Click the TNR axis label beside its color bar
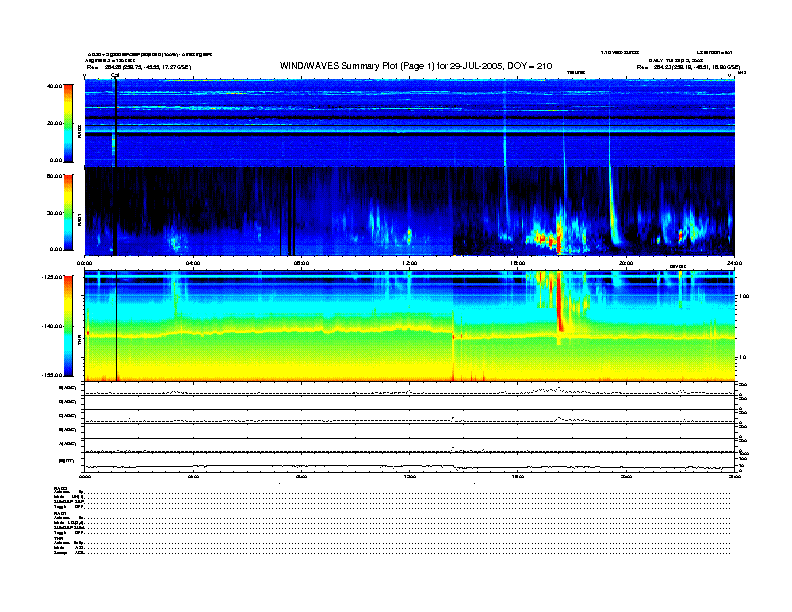This screenshot has height=612, width=792. click(x=80, y=341)
